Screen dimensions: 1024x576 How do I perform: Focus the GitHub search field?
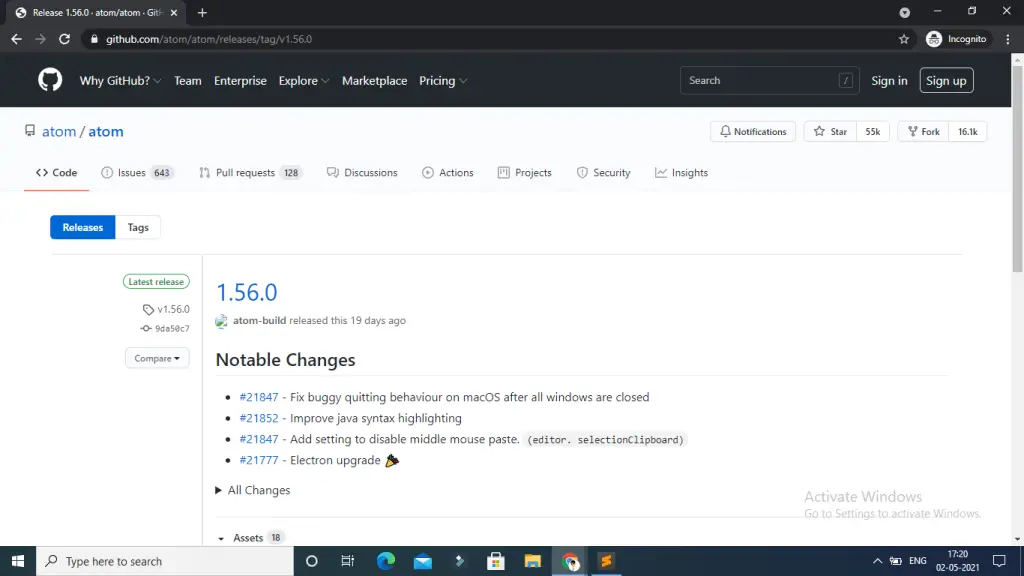tap(769, 80)
